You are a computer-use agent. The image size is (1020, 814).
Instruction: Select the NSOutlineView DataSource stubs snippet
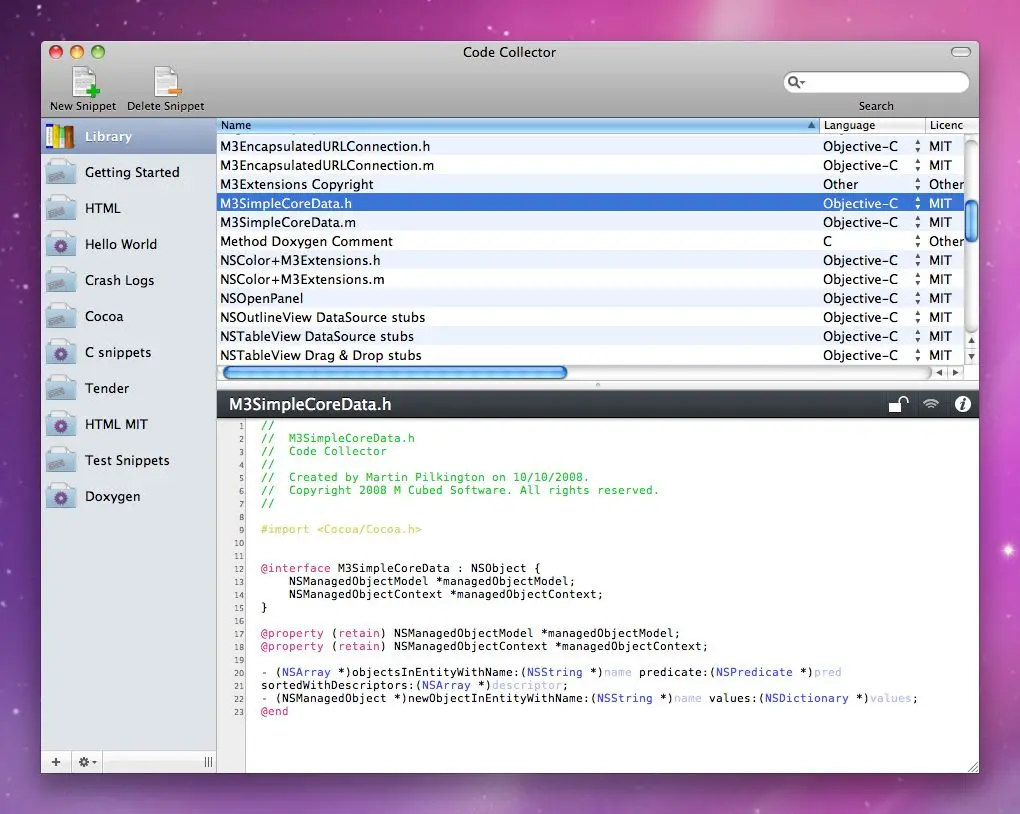point(590,318)
